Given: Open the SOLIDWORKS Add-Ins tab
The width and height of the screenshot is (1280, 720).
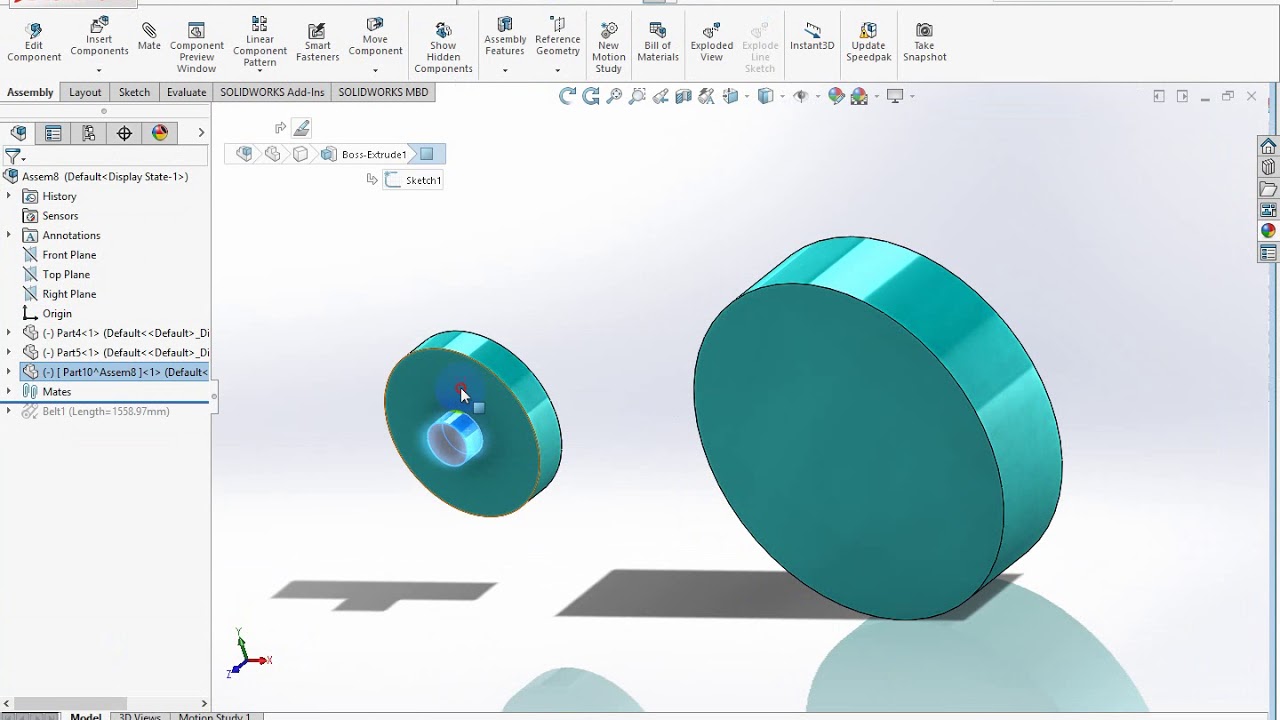Looking at the screenshot, I should (272, 92).
